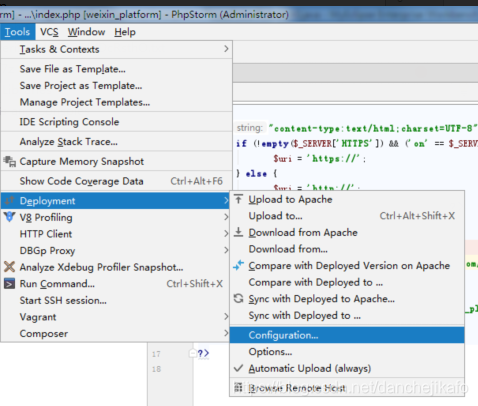Open the VCS menu
Screen dimensions: 478x406
49,32
